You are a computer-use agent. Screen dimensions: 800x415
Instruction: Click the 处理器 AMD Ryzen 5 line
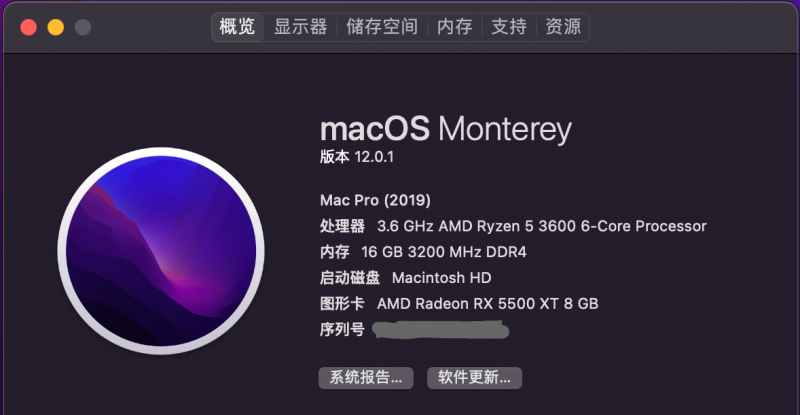513,226
